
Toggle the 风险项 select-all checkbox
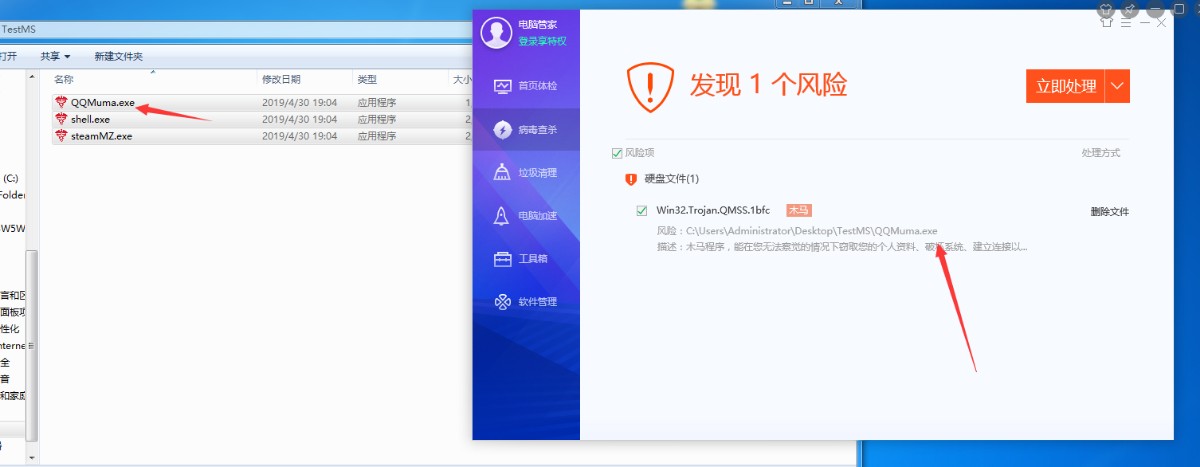617,153
